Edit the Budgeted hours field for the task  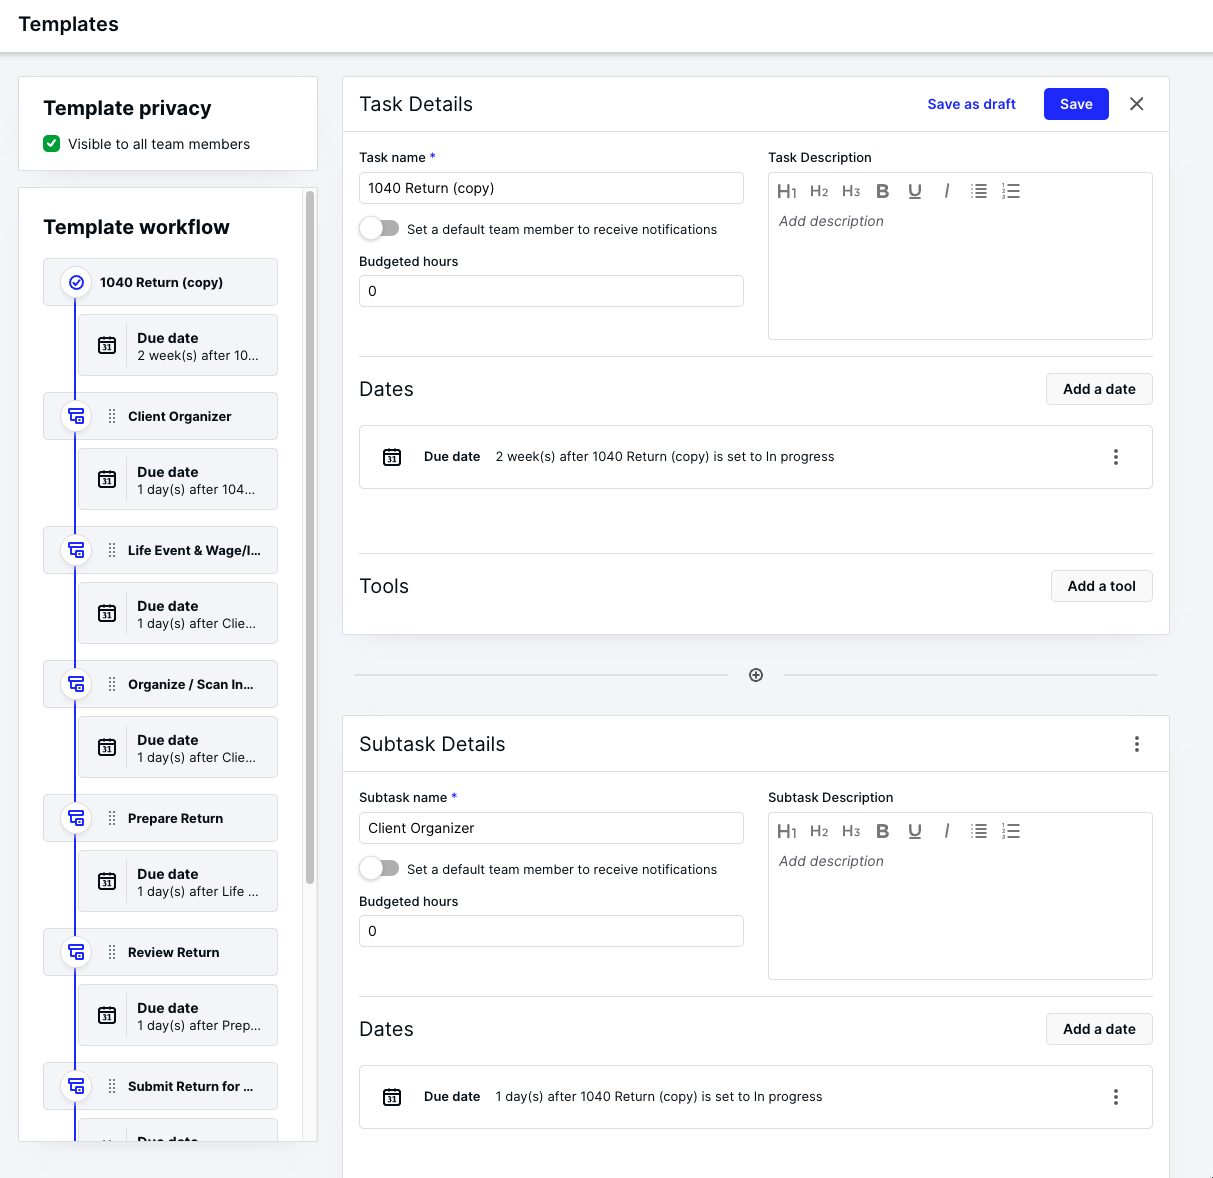coord(551,291)
